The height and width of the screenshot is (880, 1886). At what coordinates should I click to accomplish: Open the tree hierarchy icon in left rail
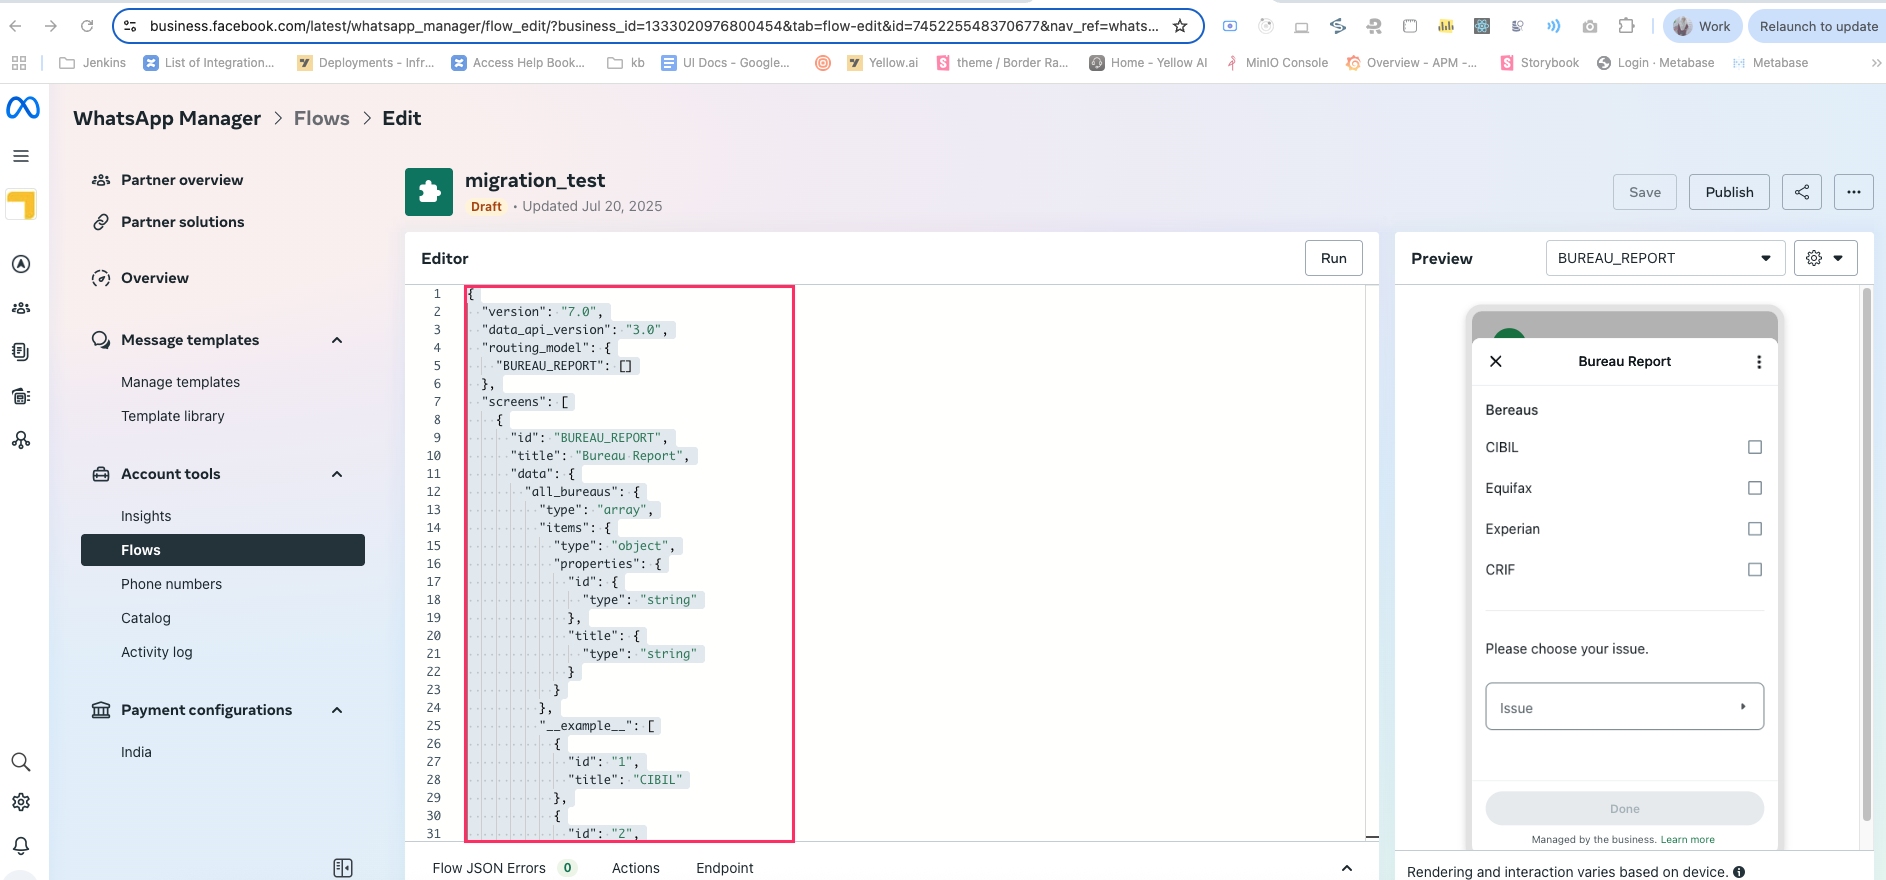pyautogui.click(x=21, y=440)
